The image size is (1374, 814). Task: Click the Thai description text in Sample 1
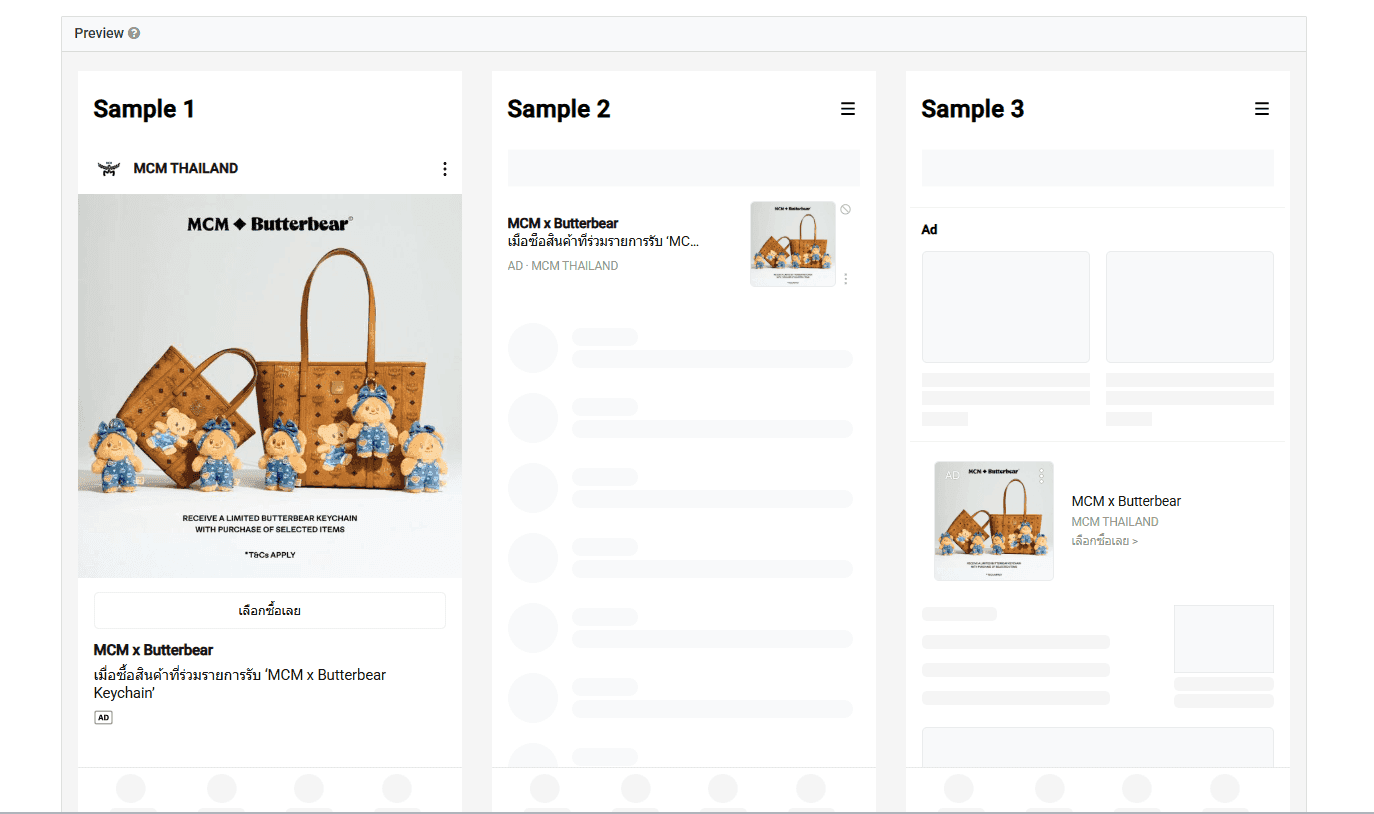tap(240, 683)
